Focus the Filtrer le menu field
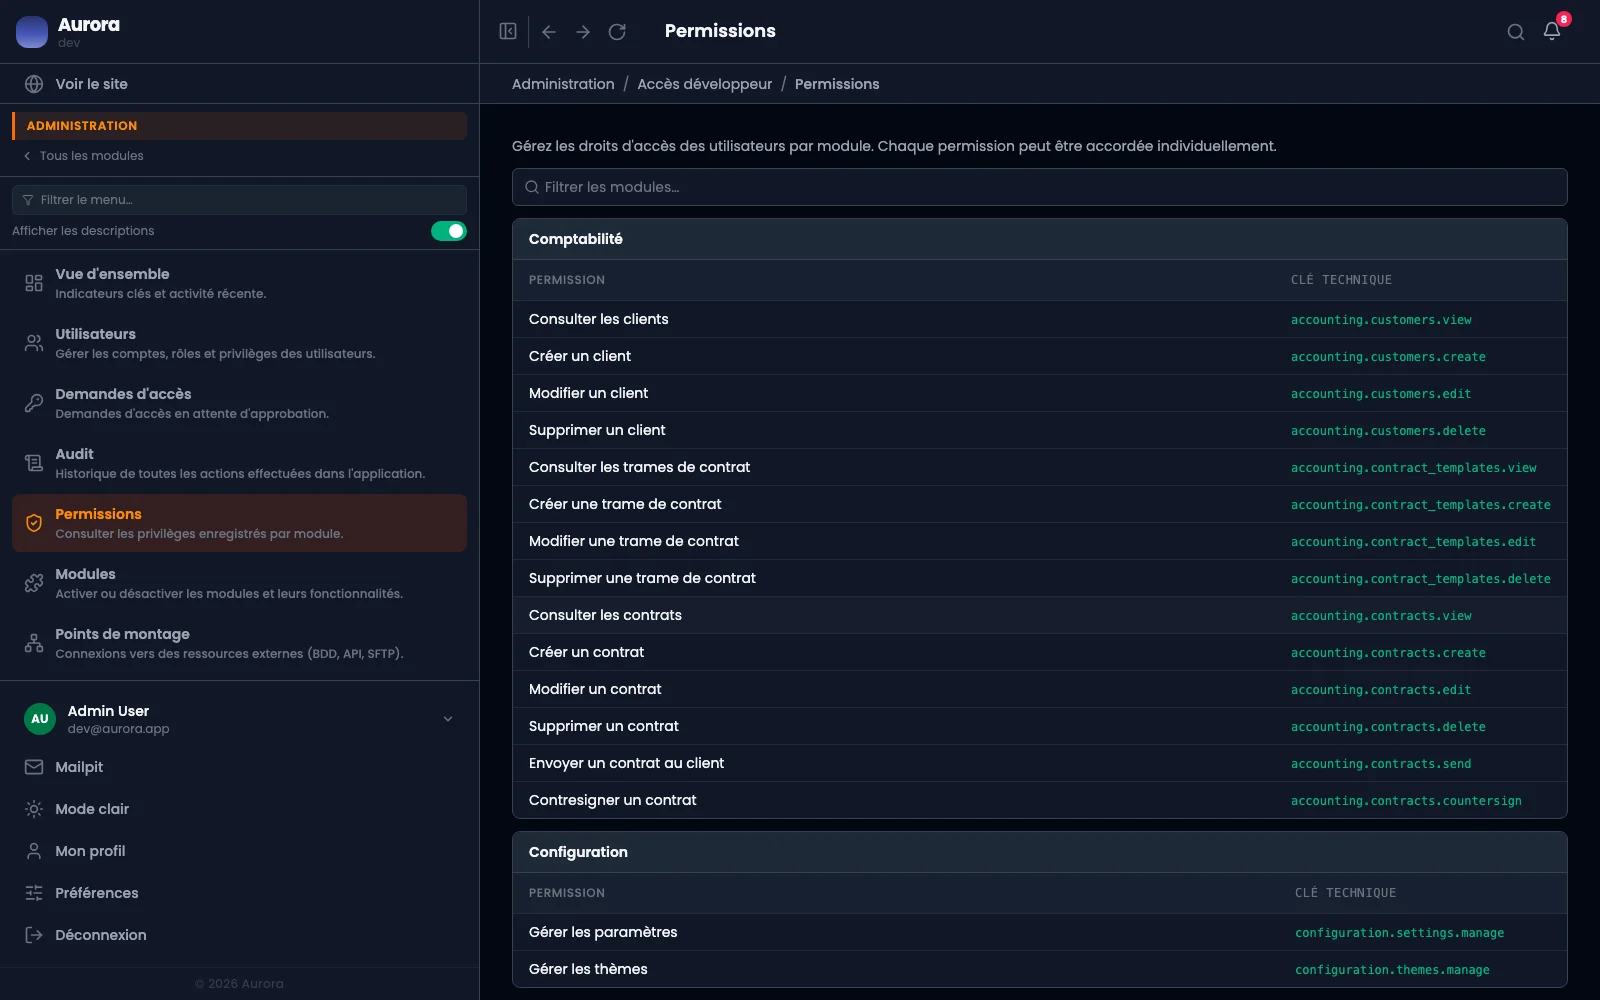This screenshot has width=1600, height=1000. (239, 200)
